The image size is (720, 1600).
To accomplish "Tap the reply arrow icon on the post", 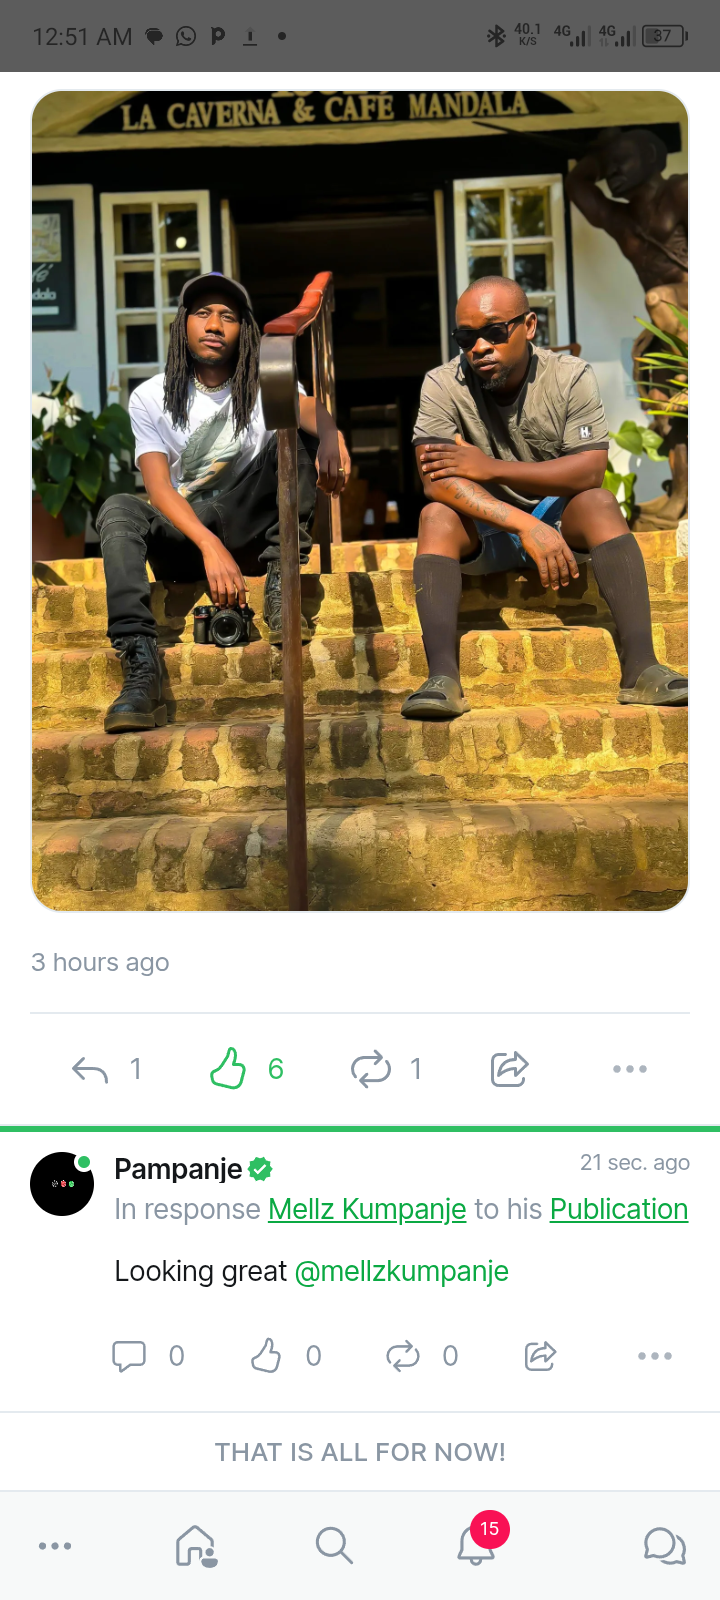I will (x=90, y=1069).
